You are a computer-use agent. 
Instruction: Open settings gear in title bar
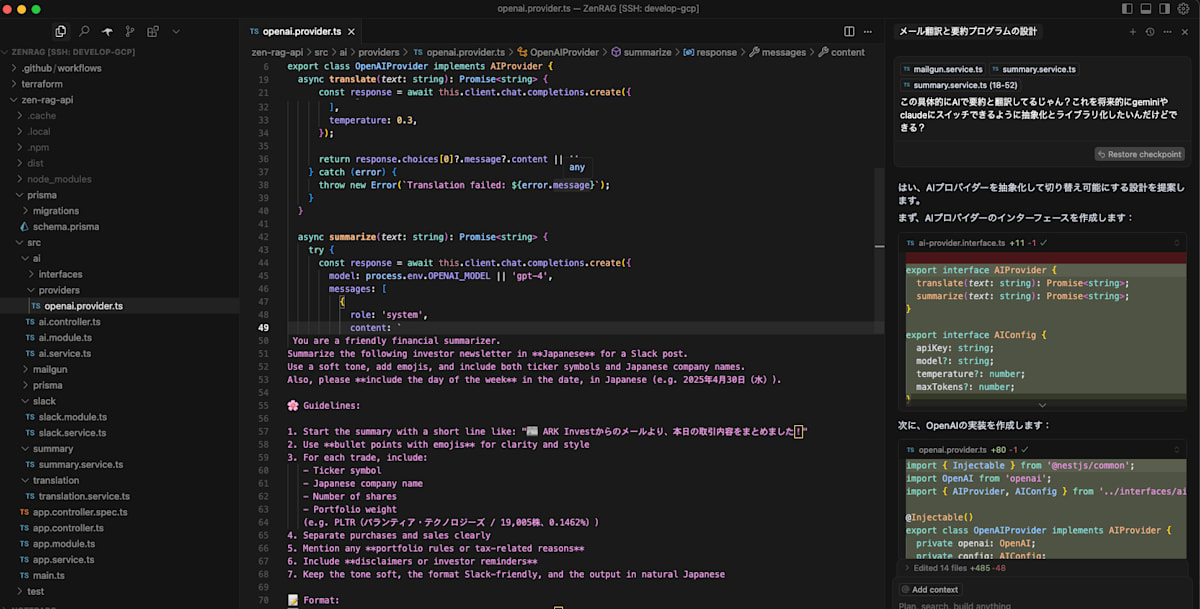pyautogui.click(x=1184, y=9)
